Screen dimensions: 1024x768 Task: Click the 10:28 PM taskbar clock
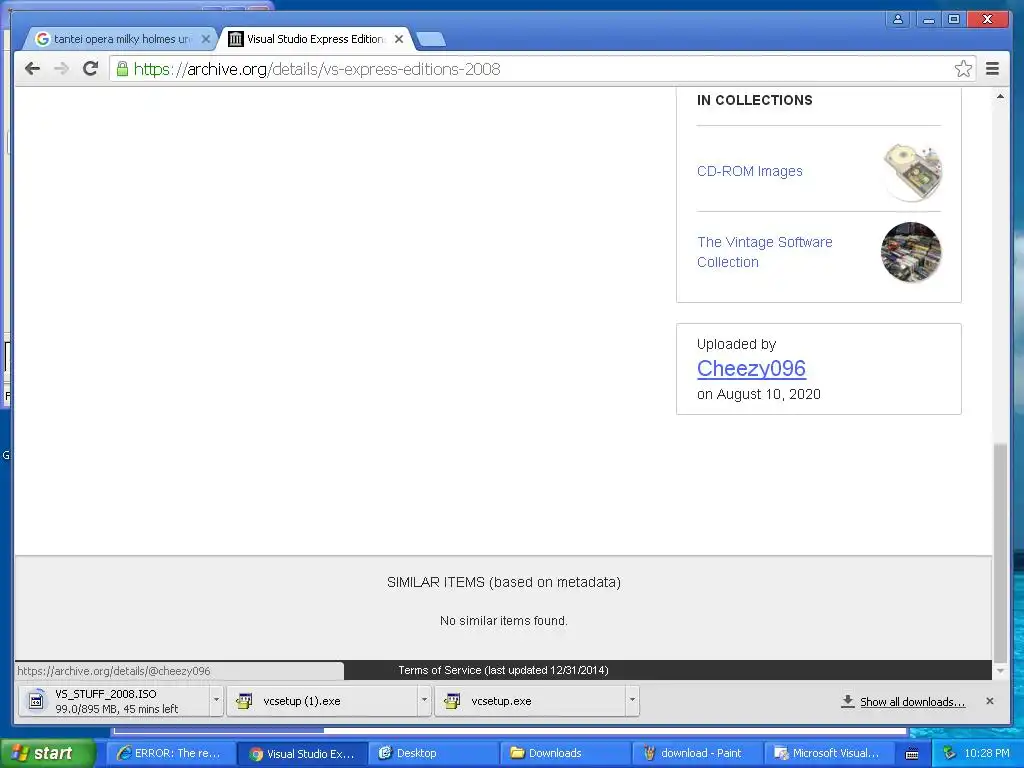coord(987,754)
